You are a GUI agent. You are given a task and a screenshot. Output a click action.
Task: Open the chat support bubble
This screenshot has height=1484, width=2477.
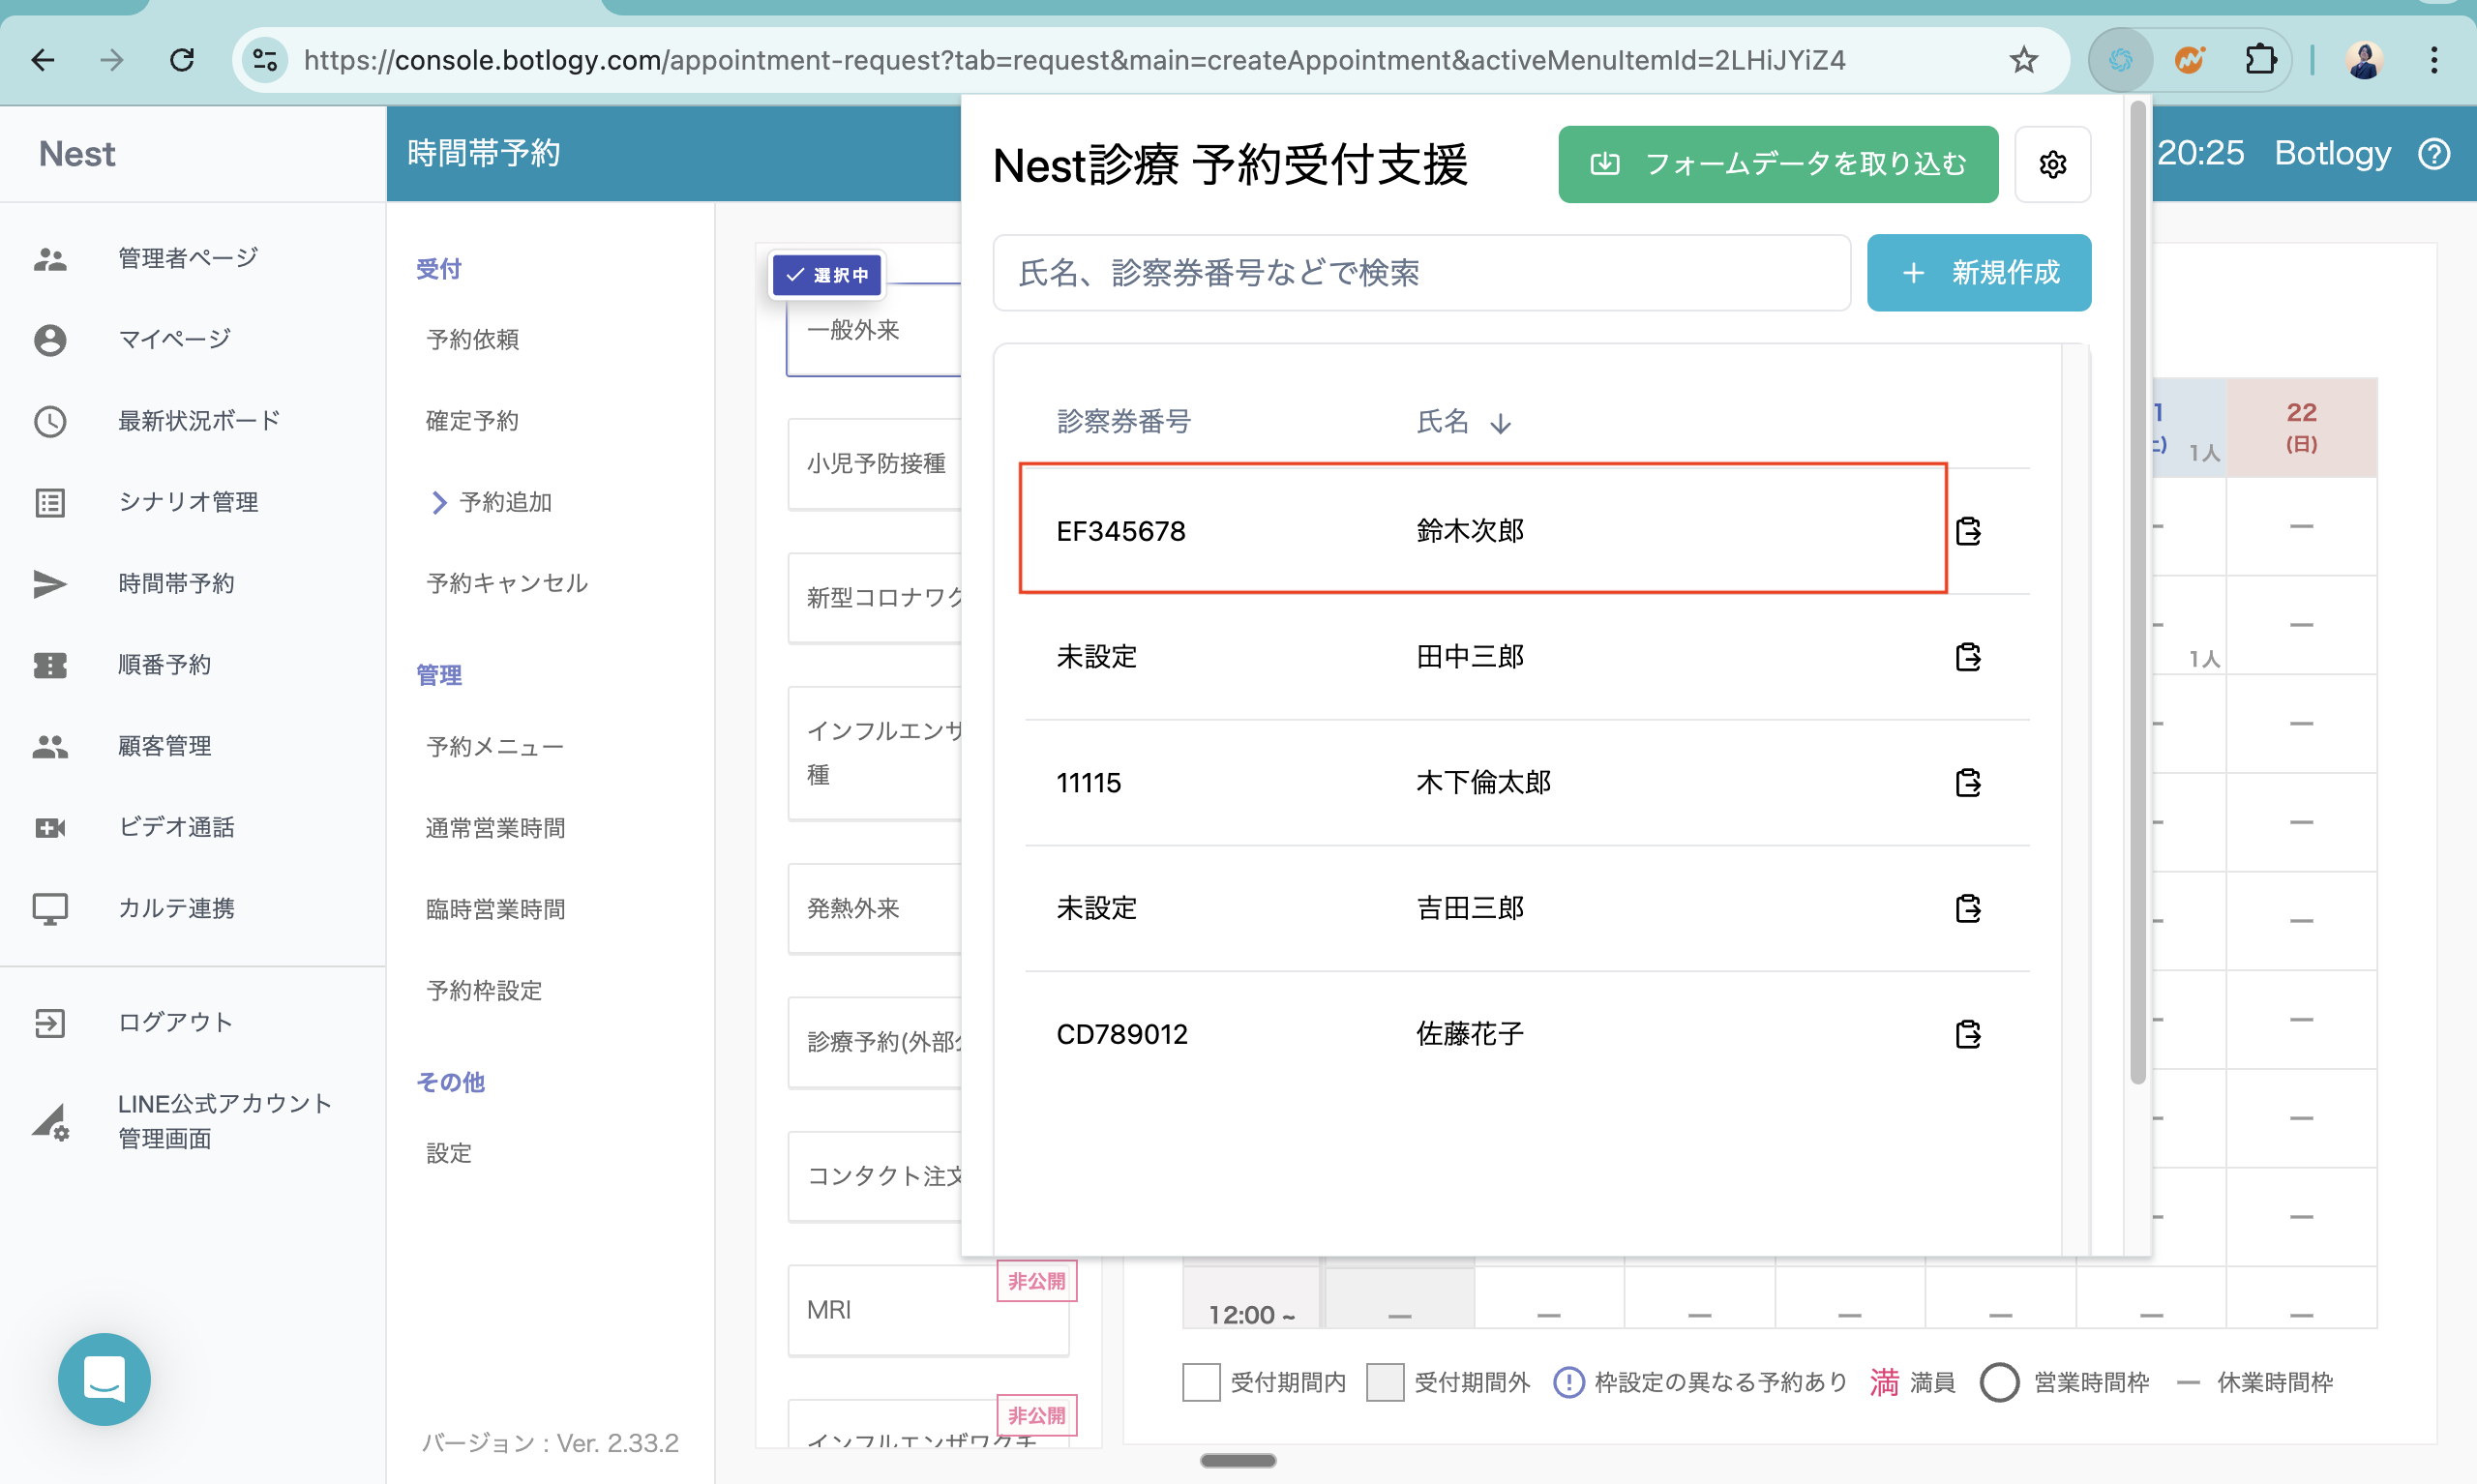pyautogui.click(x=104, y=1379)
